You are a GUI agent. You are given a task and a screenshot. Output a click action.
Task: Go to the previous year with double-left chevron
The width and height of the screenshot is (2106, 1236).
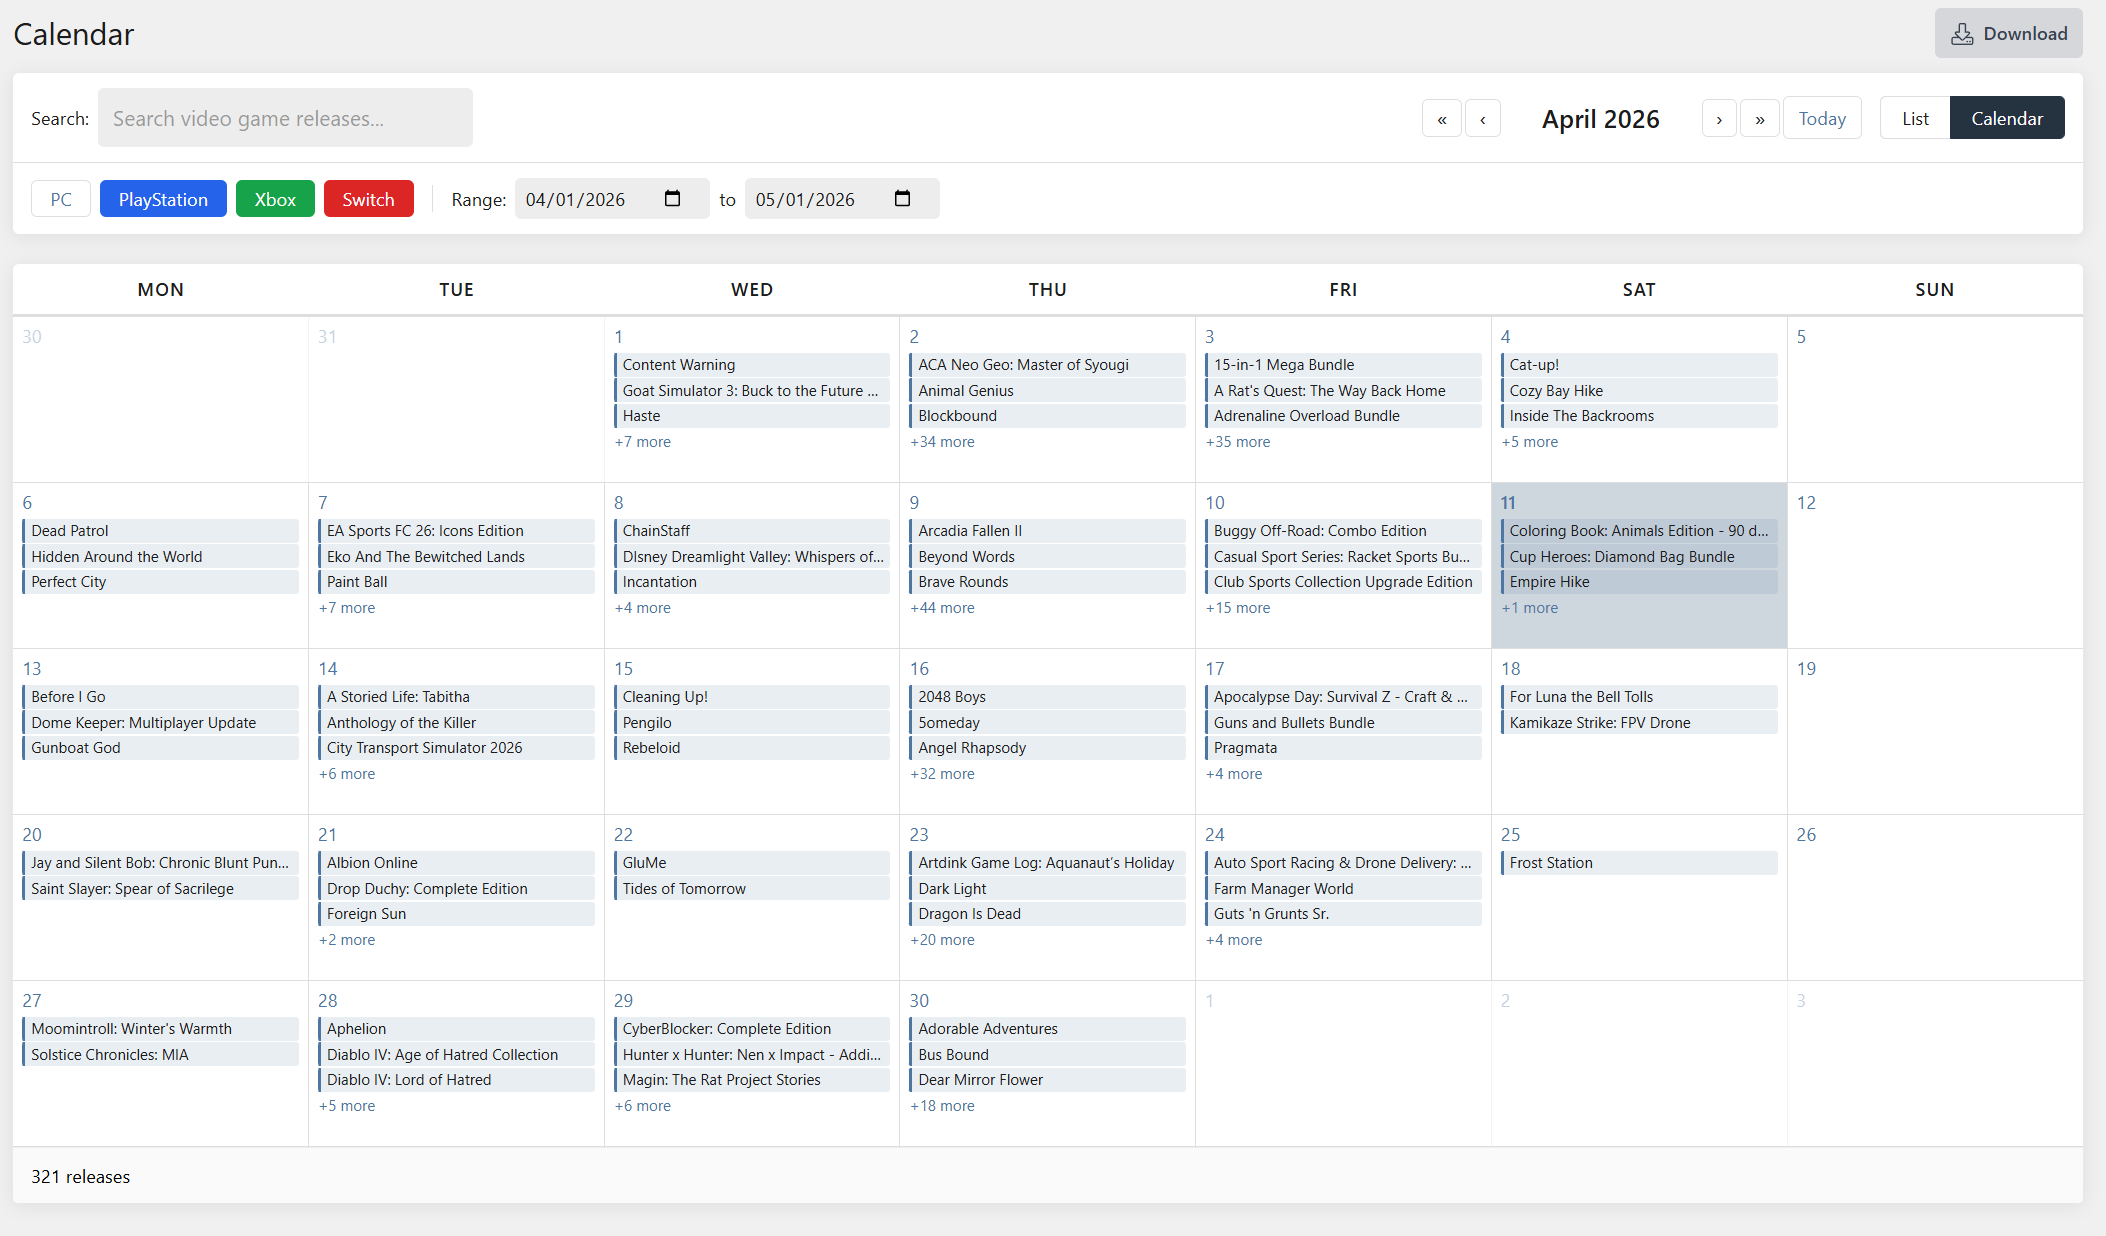pyautogui.click(x=1441, y=119)
